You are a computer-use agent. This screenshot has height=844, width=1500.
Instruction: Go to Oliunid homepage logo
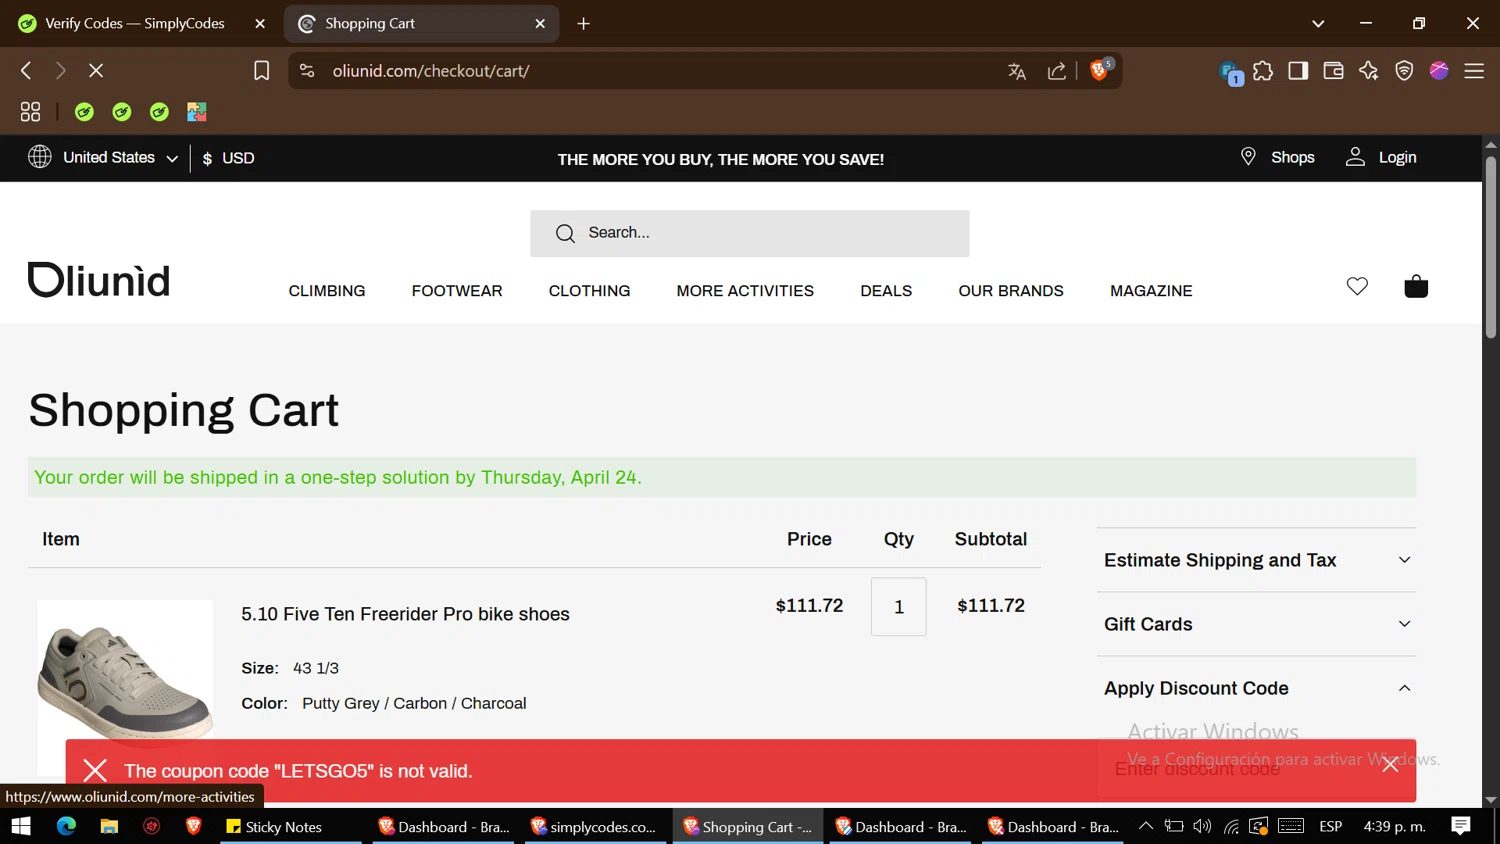[99, 280]
